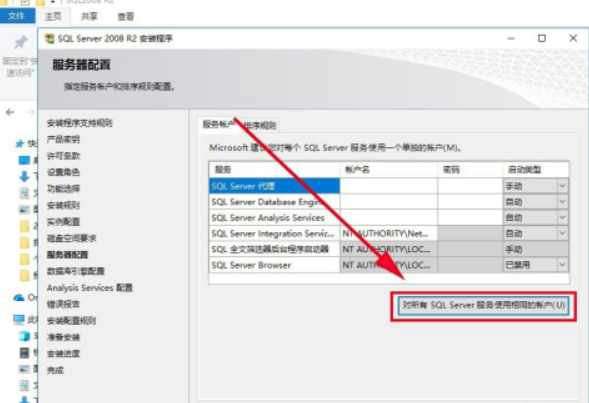The image size is (589, 403).
Task: Close the SQL Server setup window
Action: tap(573, 38)
